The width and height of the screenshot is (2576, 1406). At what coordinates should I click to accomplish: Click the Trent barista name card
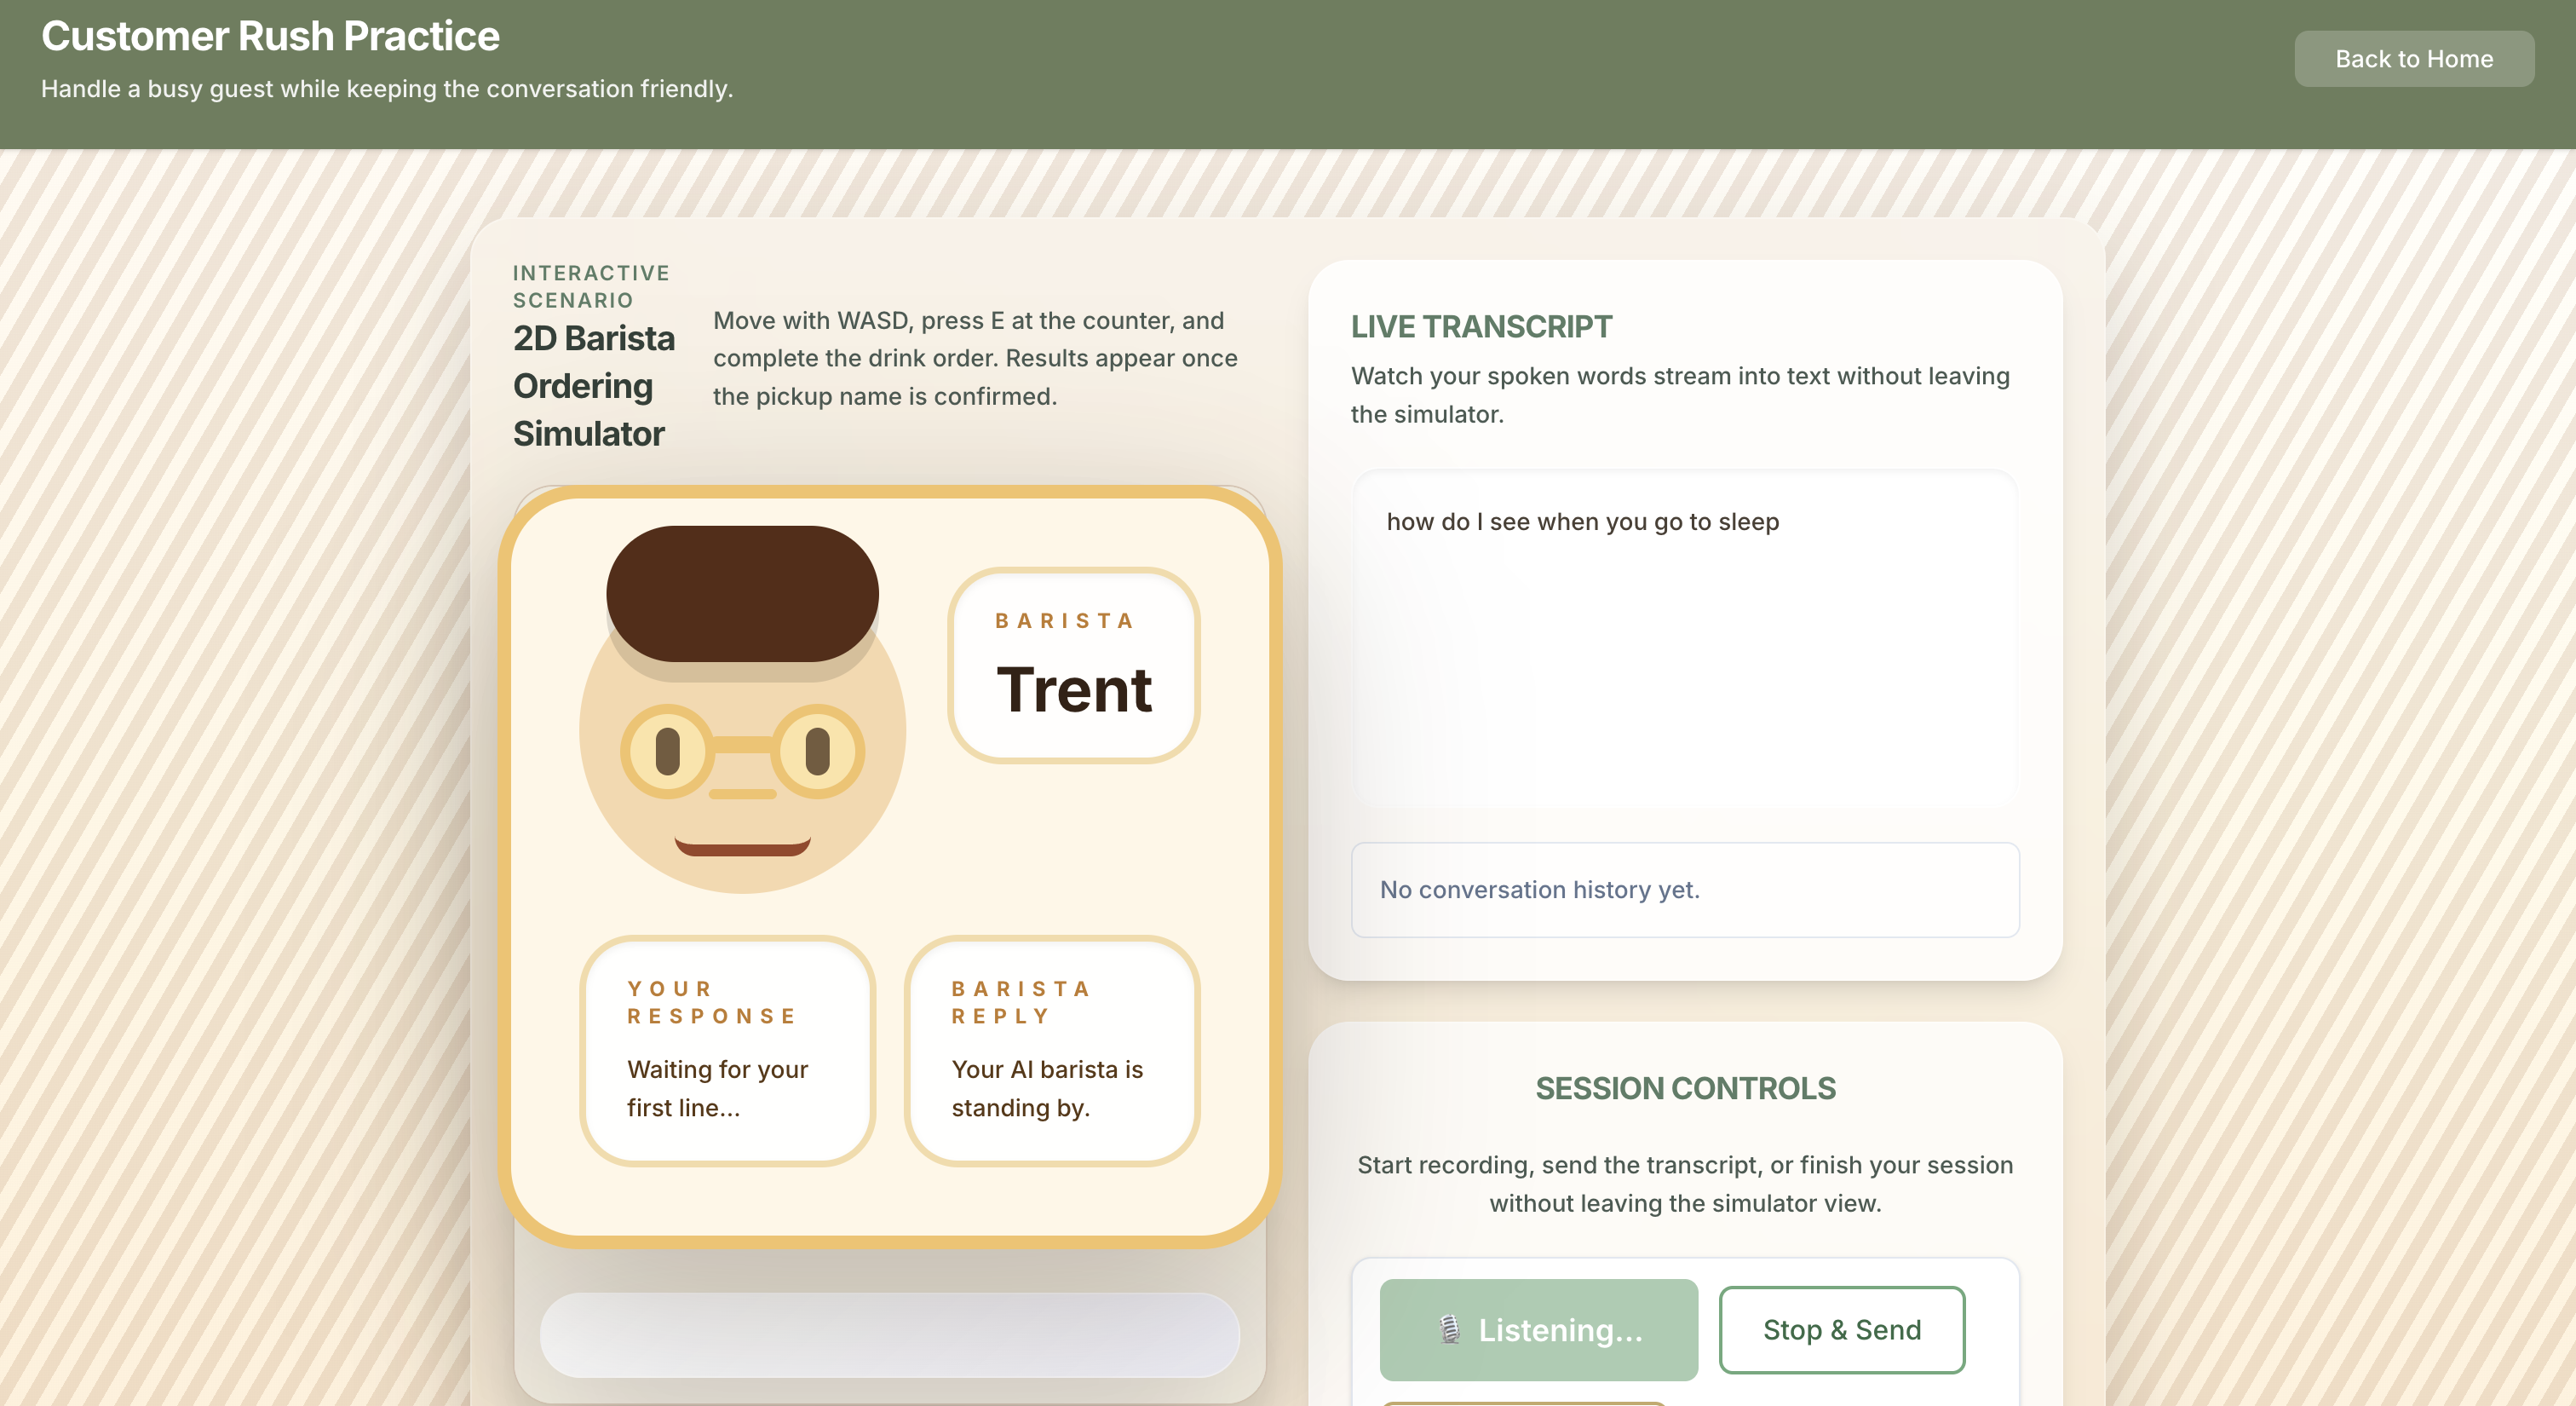[1073, 666]
